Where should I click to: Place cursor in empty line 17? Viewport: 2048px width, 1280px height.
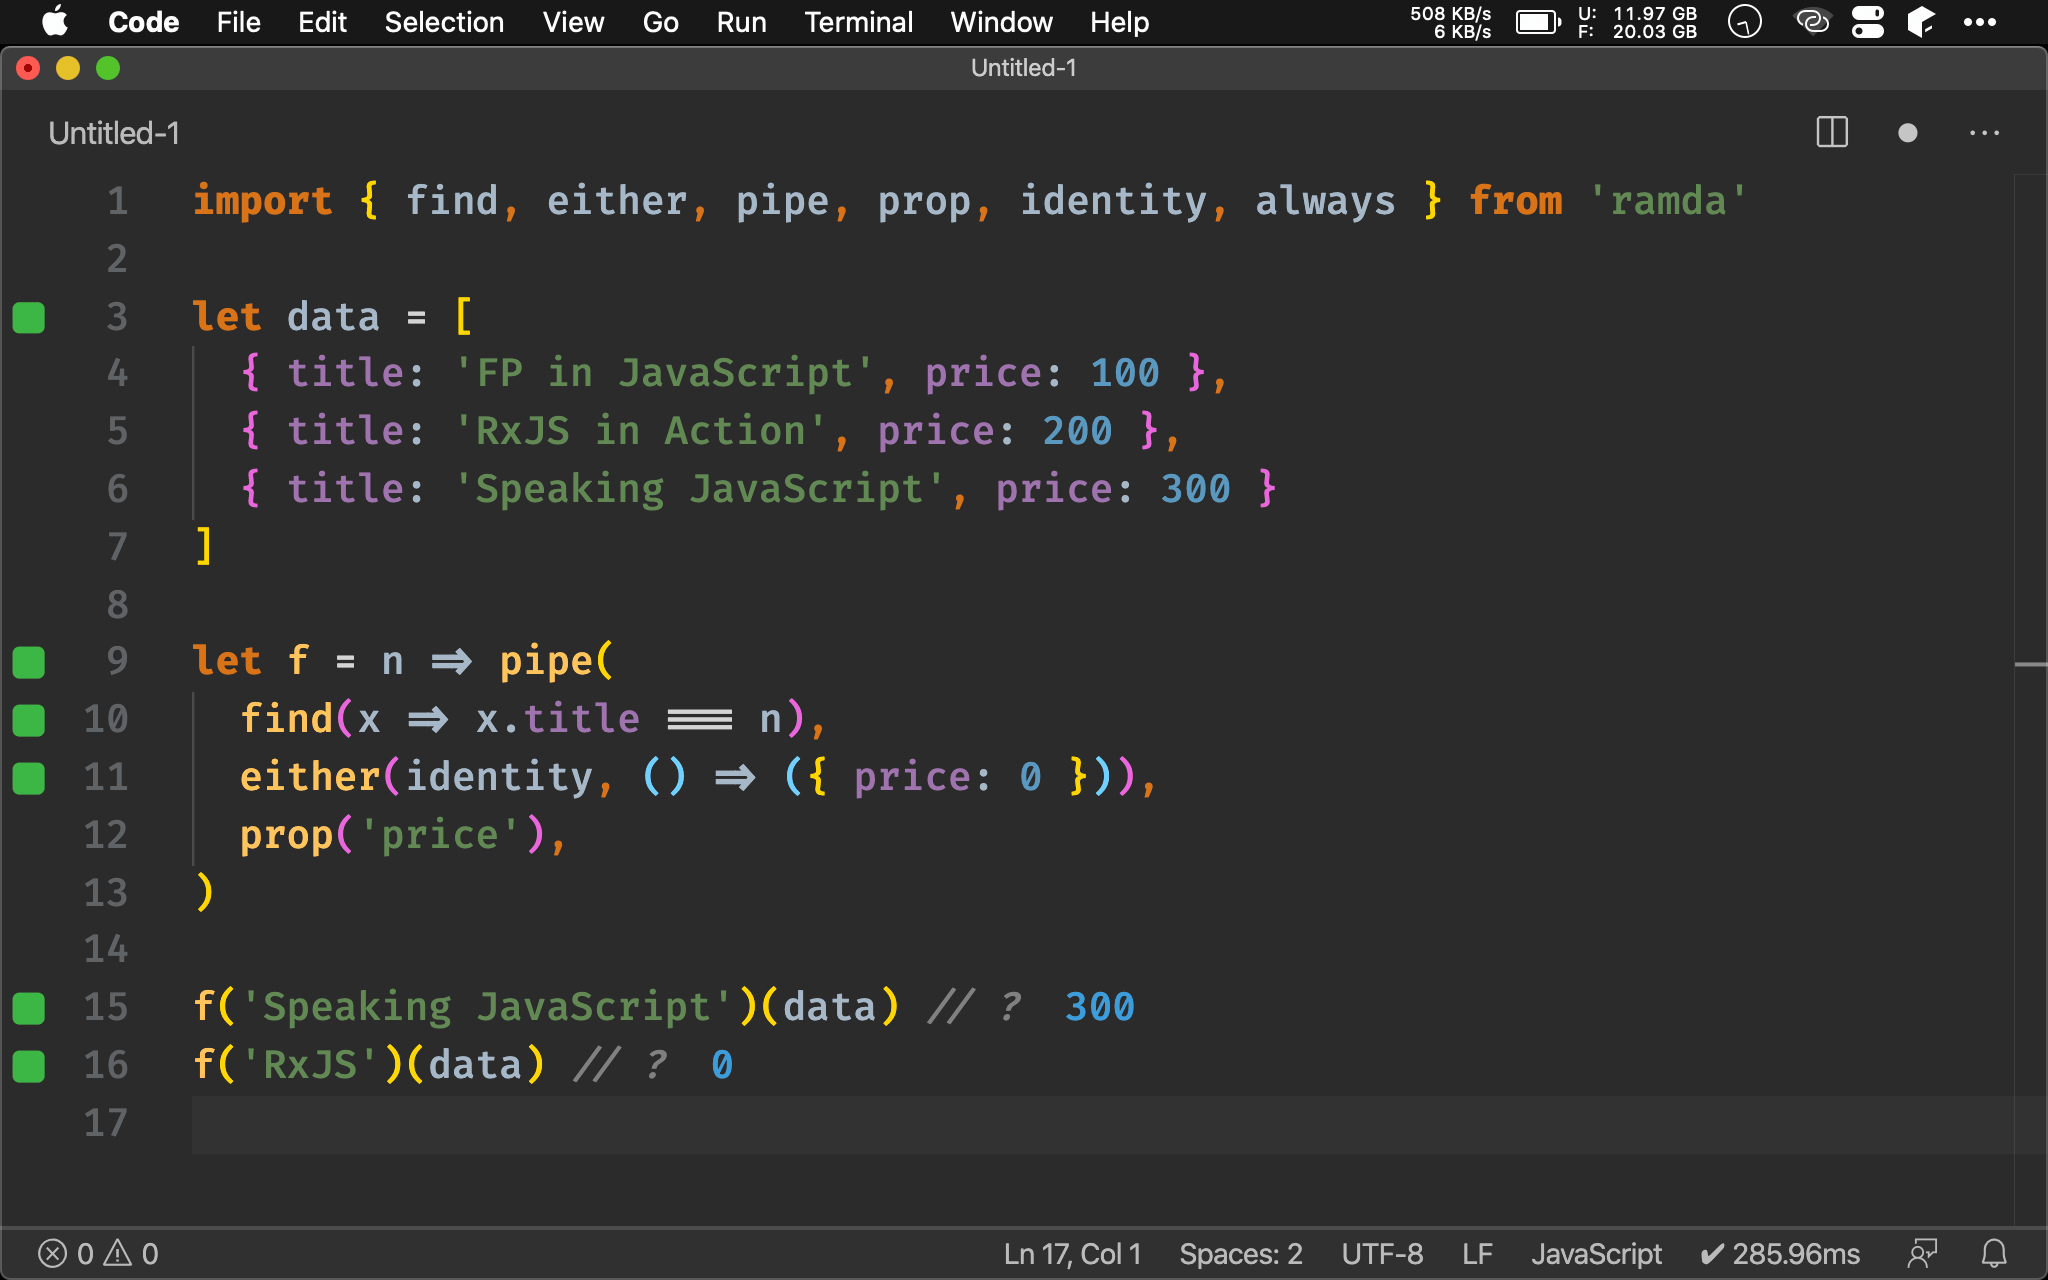pyautogui.click(x=1100, y=1124)
